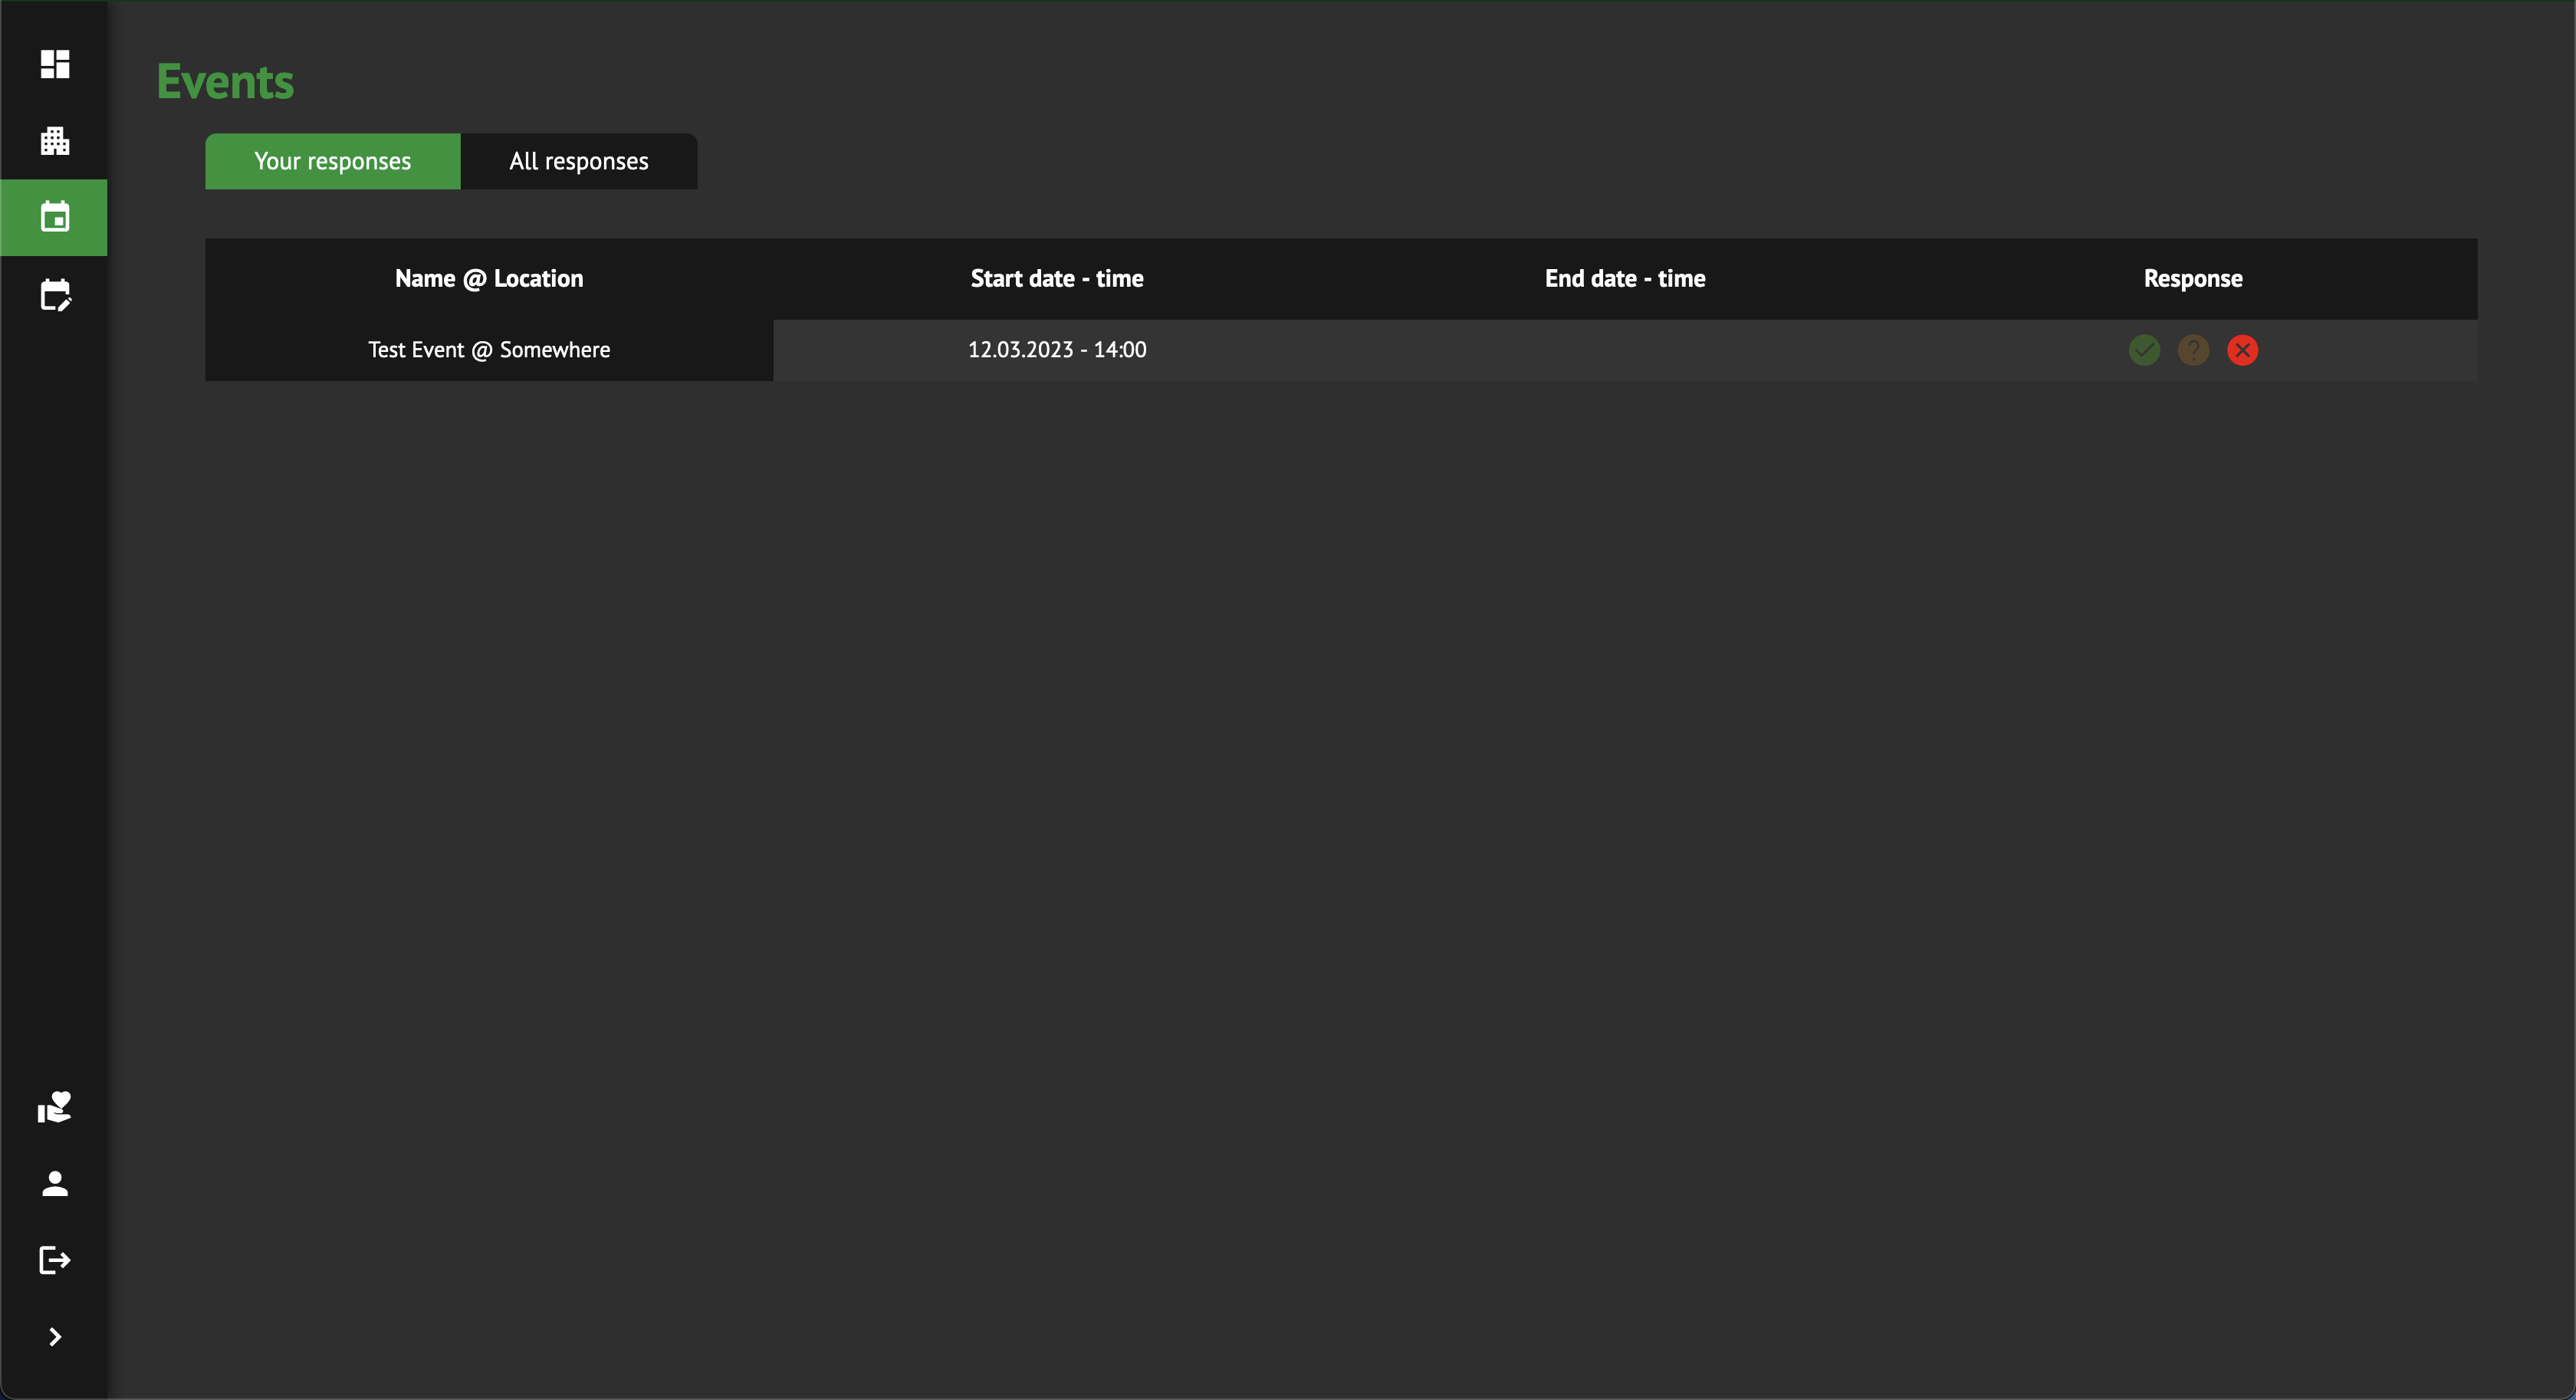Decline Test Event with red X
This screenshot has width=2576, height=1400.
[x=2243, y=350]
